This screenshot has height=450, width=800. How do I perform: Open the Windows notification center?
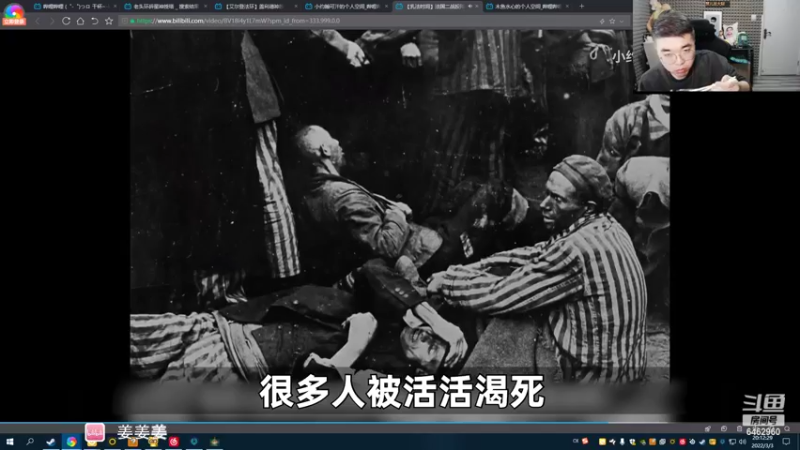(x=786, y=441)
